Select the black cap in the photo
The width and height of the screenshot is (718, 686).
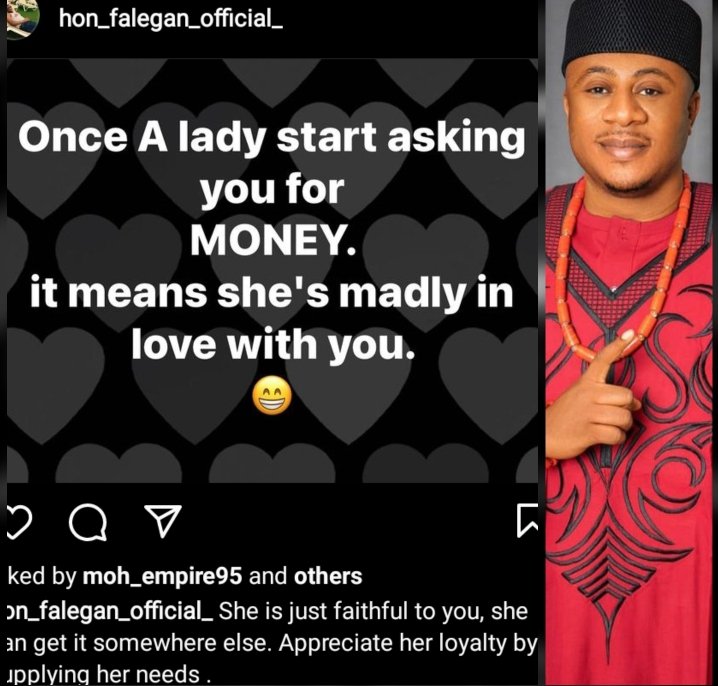tap(632, 39)
